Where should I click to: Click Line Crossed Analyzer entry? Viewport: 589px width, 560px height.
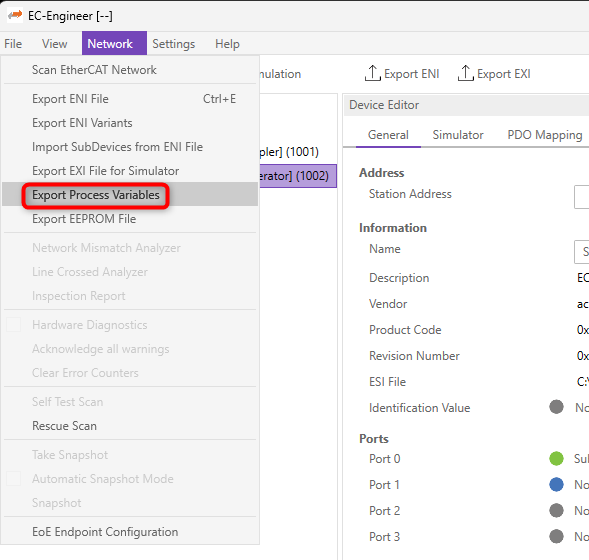(x=130, y=272)
